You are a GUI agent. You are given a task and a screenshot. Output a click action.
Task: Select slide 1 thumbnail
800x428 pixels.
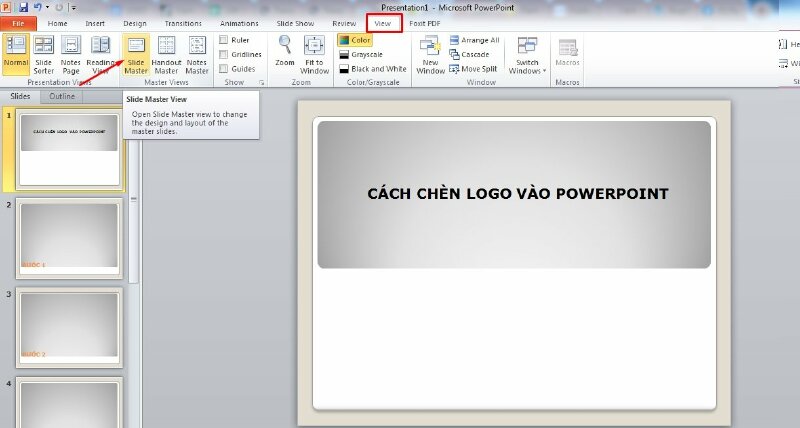click(x=69, y=149)
